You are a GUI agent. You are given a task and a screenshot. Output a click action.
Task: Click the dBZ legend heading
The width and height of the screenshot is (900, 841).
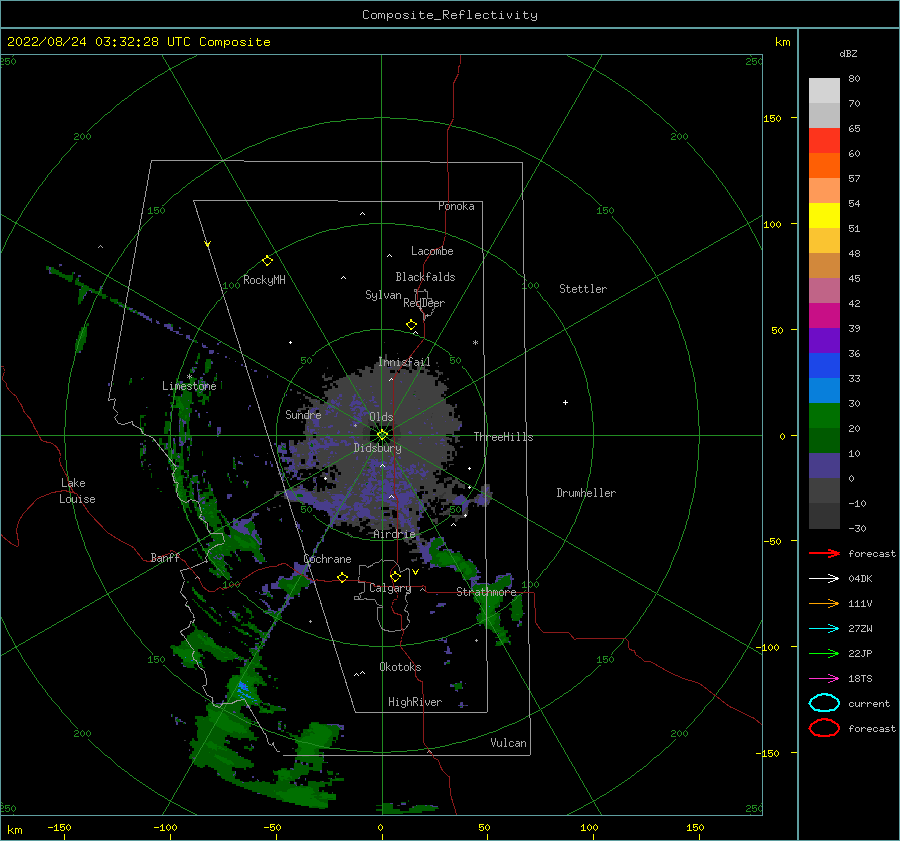[x=848, y=53]
